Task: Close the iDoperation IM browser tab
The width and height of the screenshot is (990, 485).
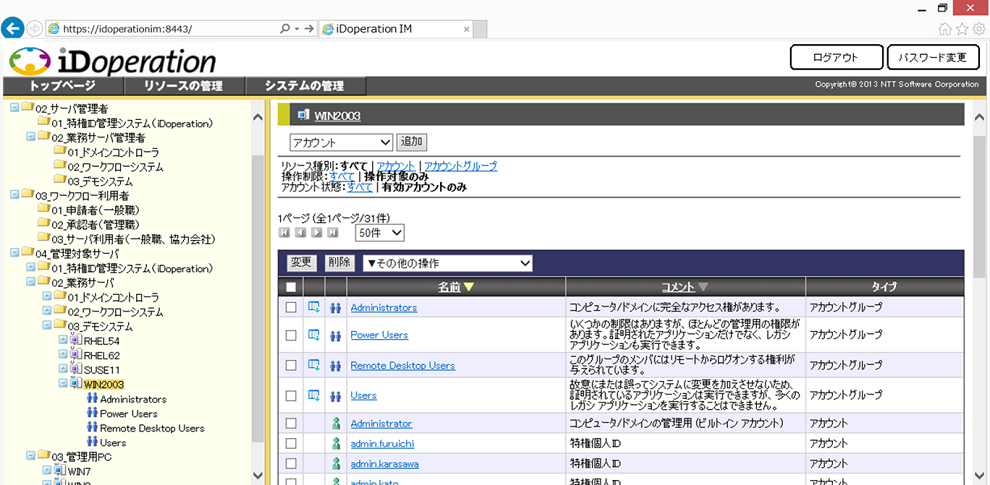Action: click(x=467, y=30)
